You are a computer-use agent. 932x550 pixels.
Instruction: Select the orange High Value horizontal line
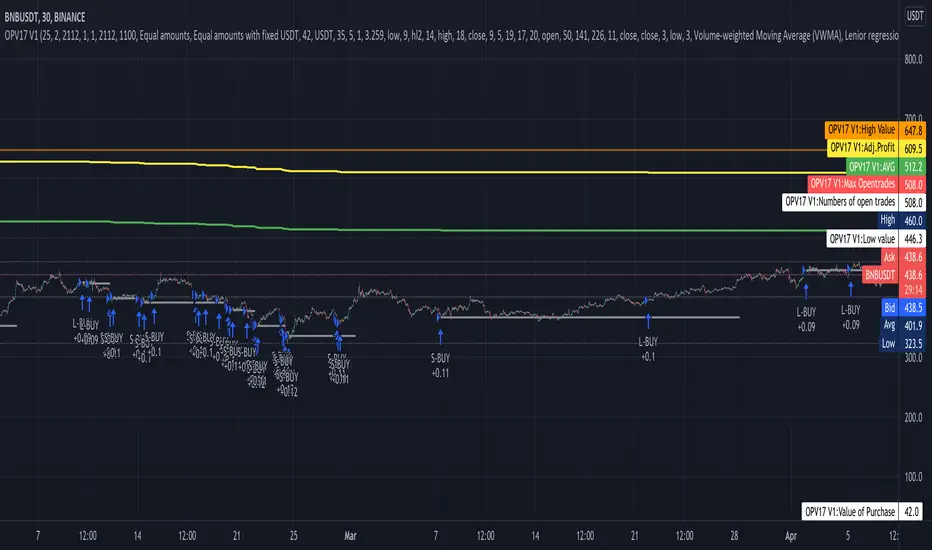413,150
